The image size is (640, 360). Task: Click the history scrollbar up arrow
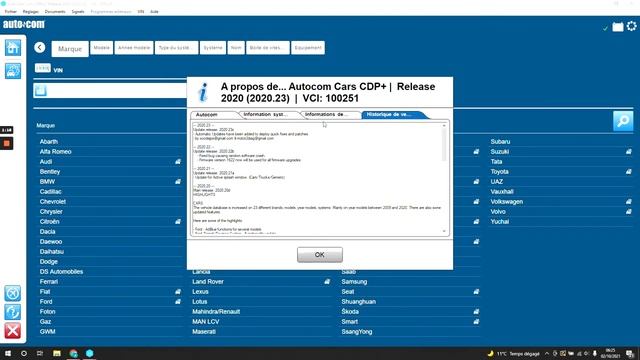tap(444, 125)
